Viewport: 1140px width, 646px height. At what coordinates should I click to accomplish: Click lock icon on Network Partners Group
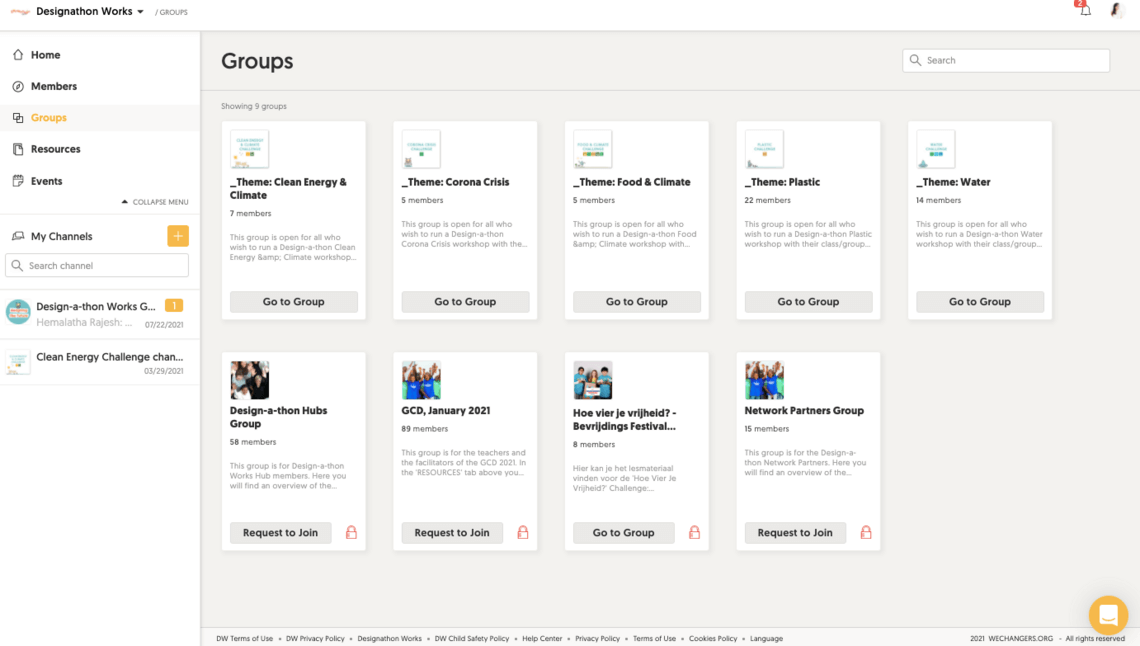[x=866, y=533]
